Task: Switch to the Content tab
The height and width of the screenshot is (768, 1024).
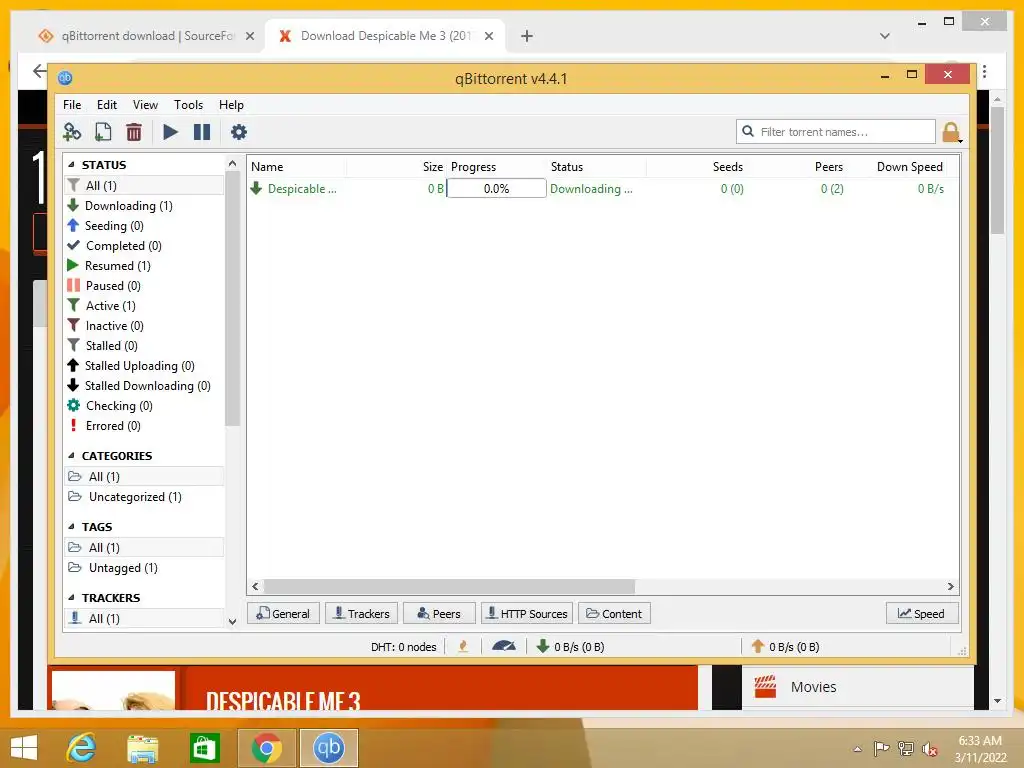Action: click(615, 614)
